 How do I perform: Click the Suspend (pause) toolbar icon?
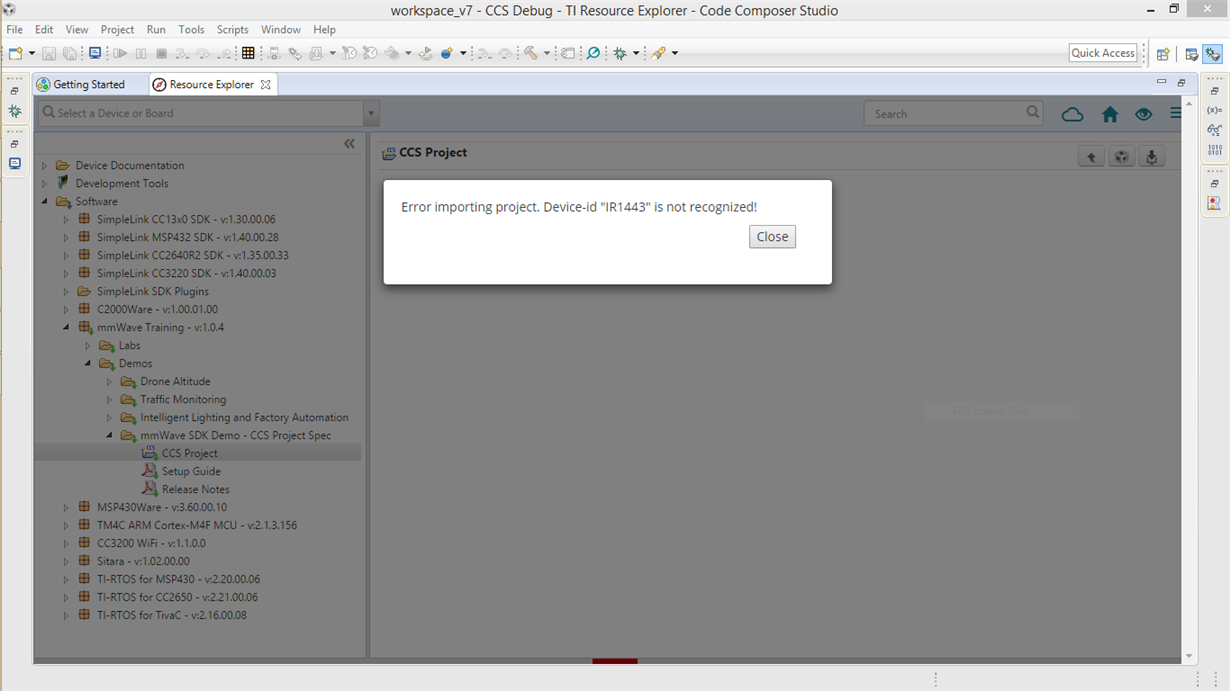pos(141,53)
